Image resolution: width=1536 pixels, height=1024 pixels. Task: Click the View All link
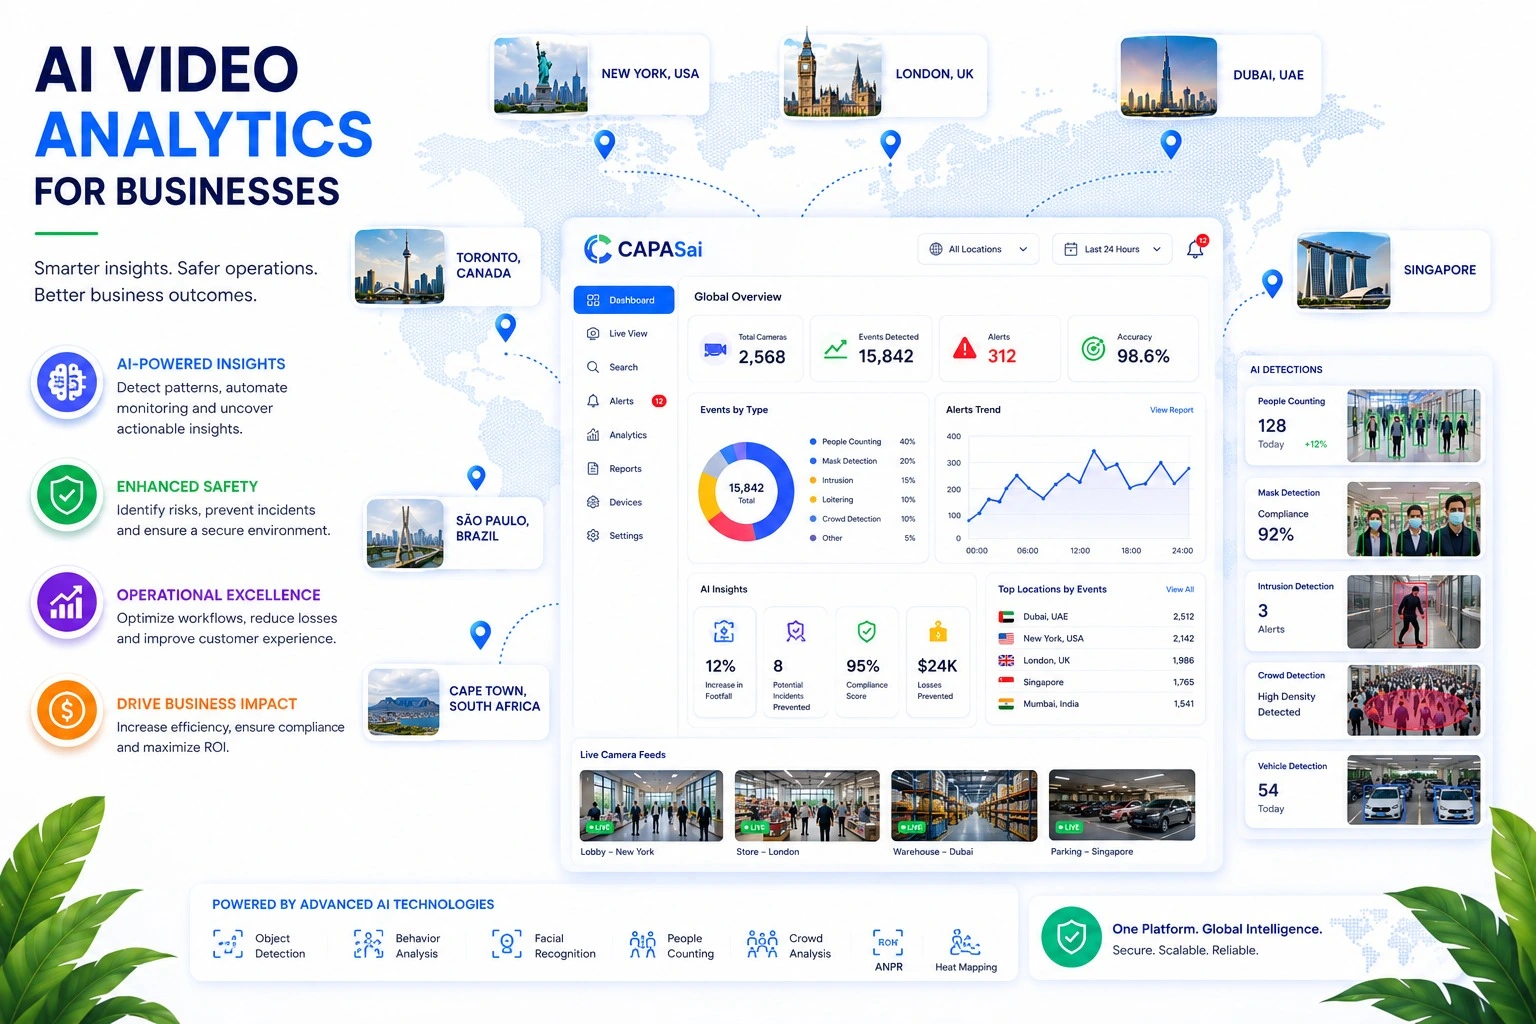1180,590
